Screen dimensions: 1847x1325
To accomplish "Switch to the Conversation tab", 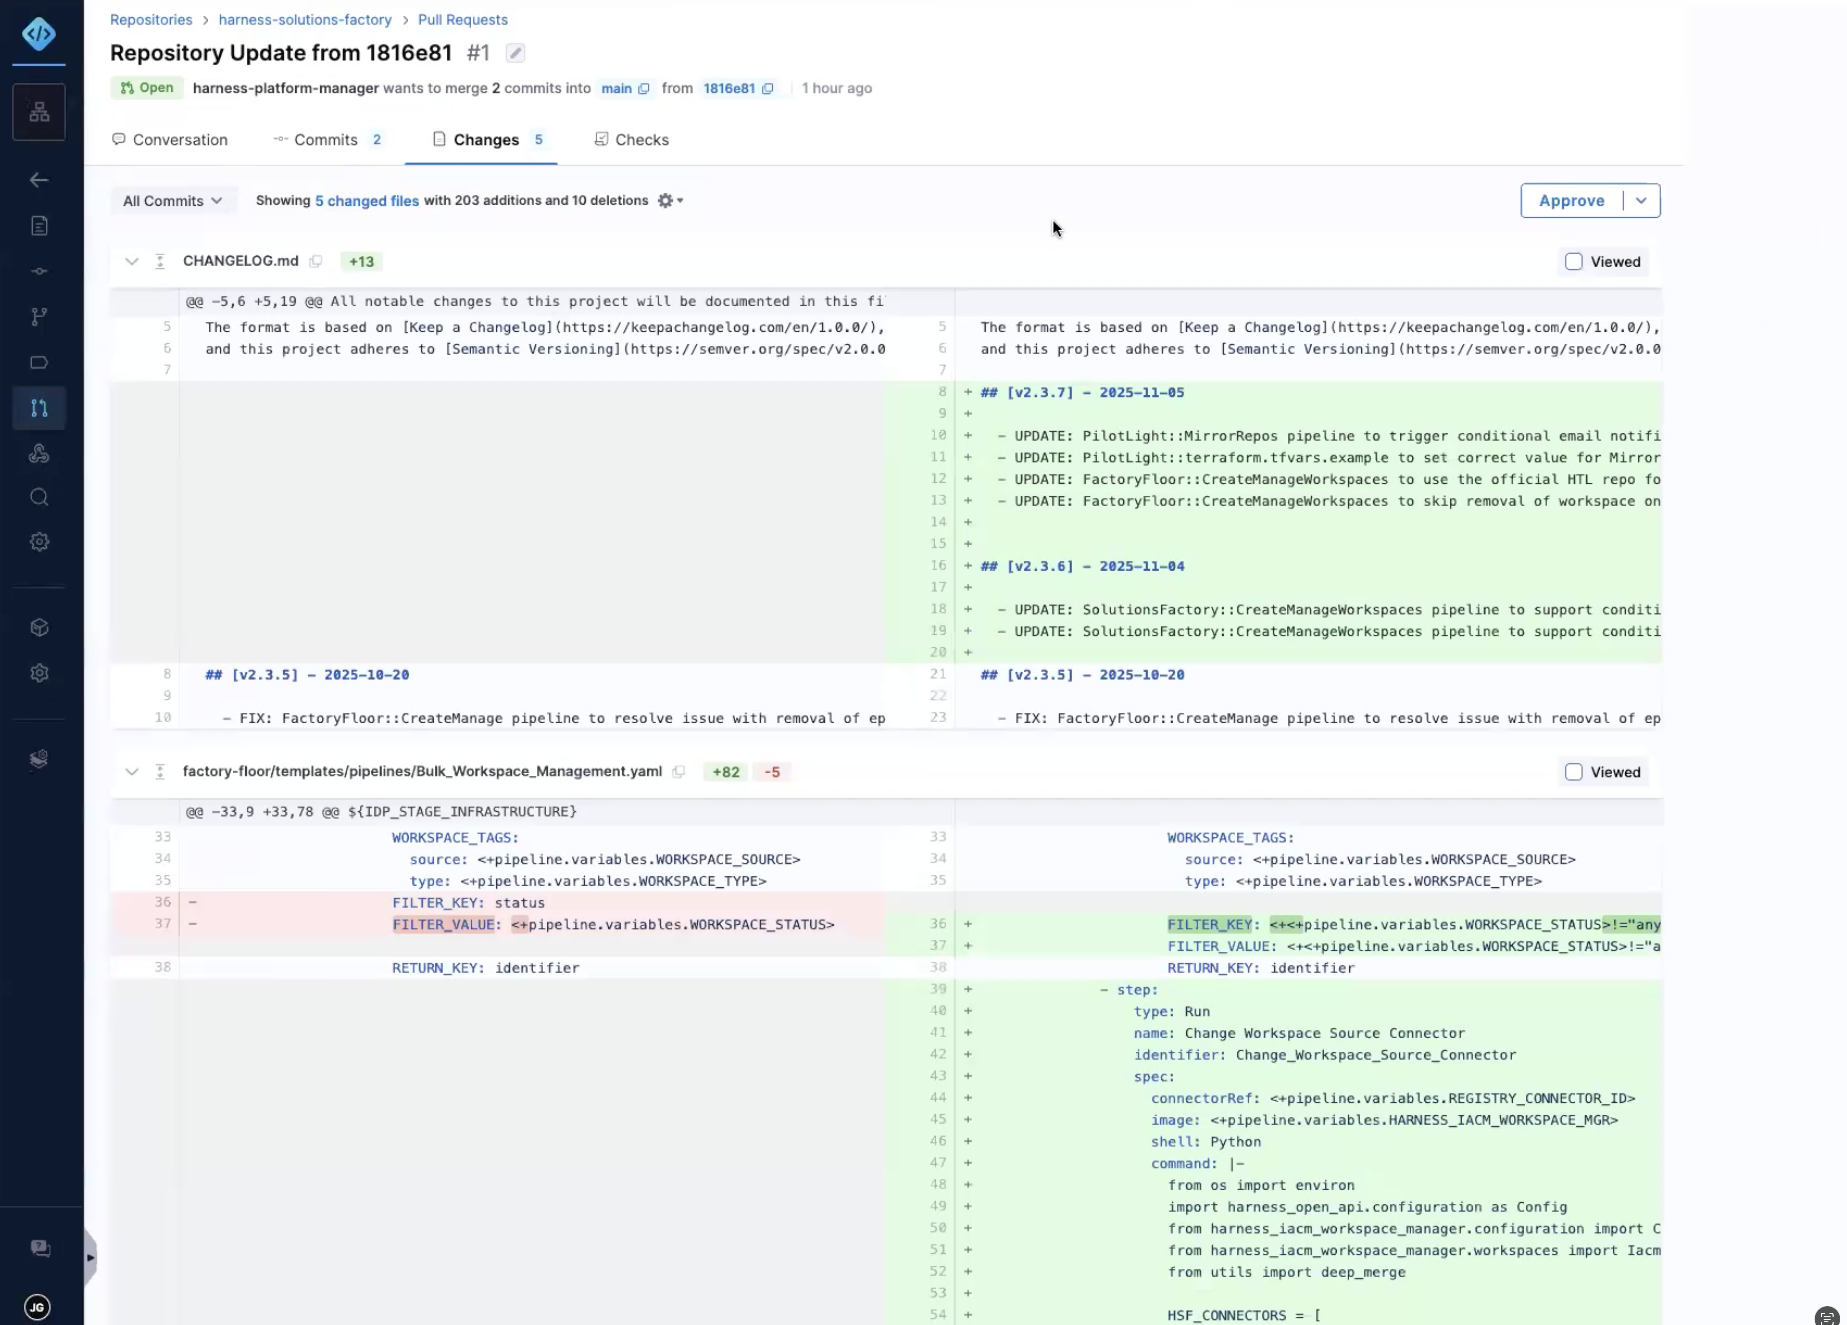I will (x=170, y=140).
